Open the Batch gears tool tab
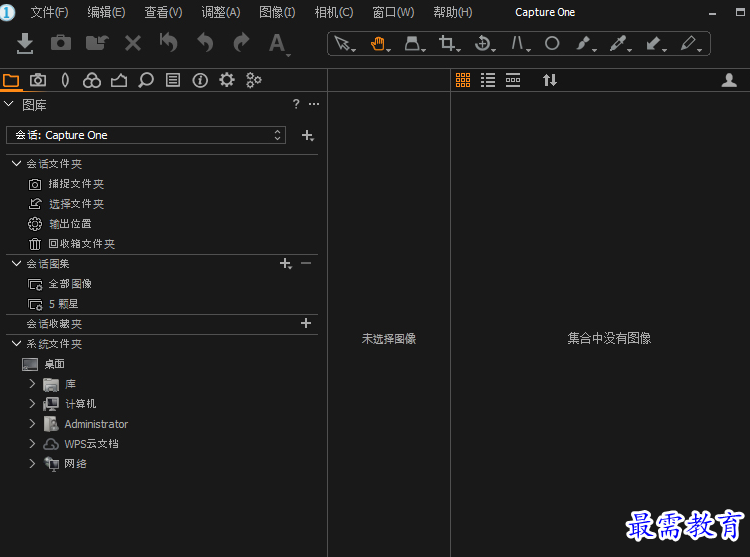The image size is (750, 557). click(254, 80)
